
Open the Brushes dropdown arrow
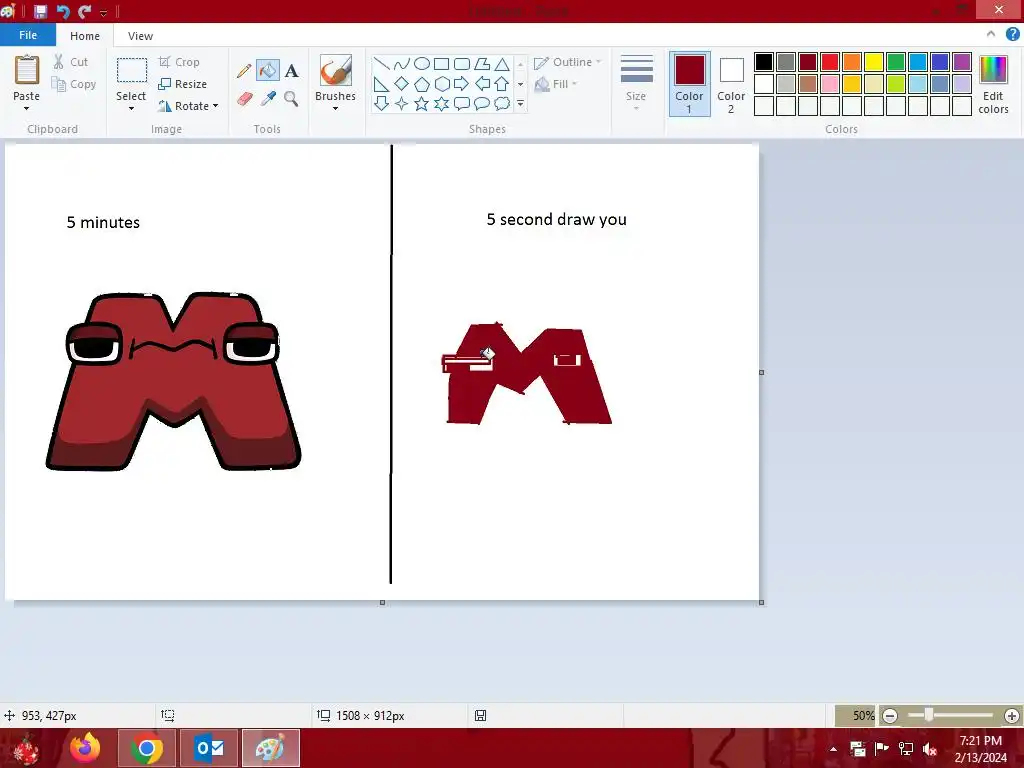335,108
